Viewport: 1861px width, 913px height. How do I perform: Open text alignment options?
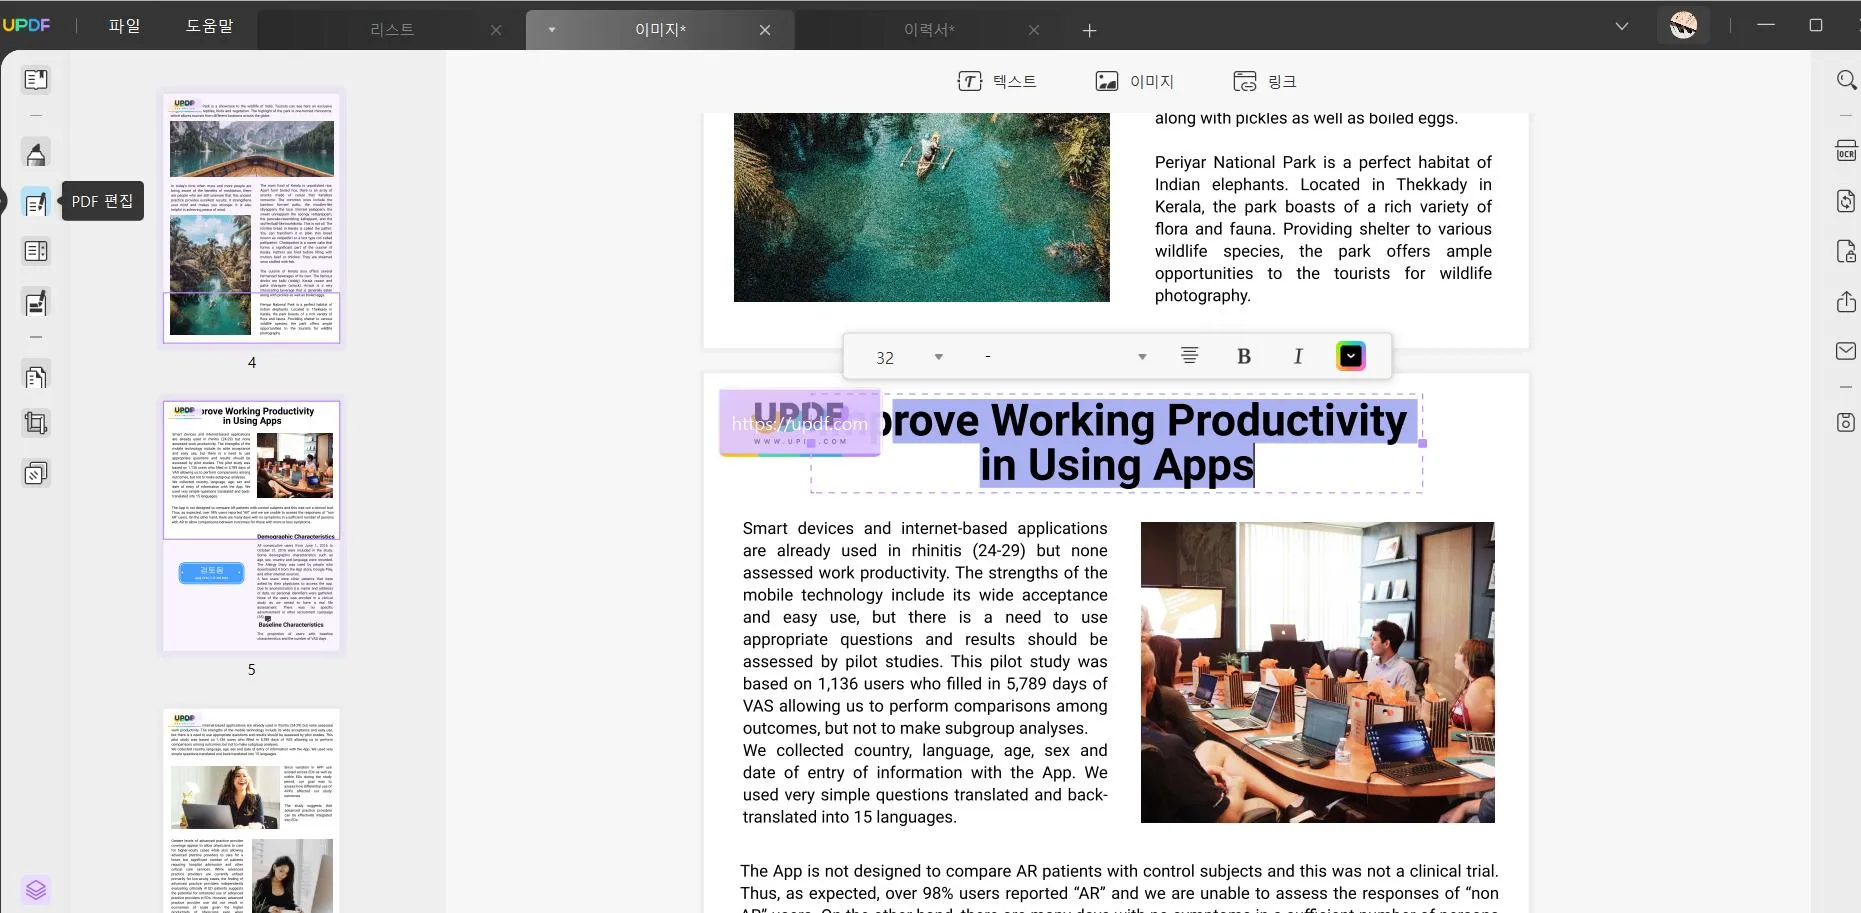[x=1189, y=356]
